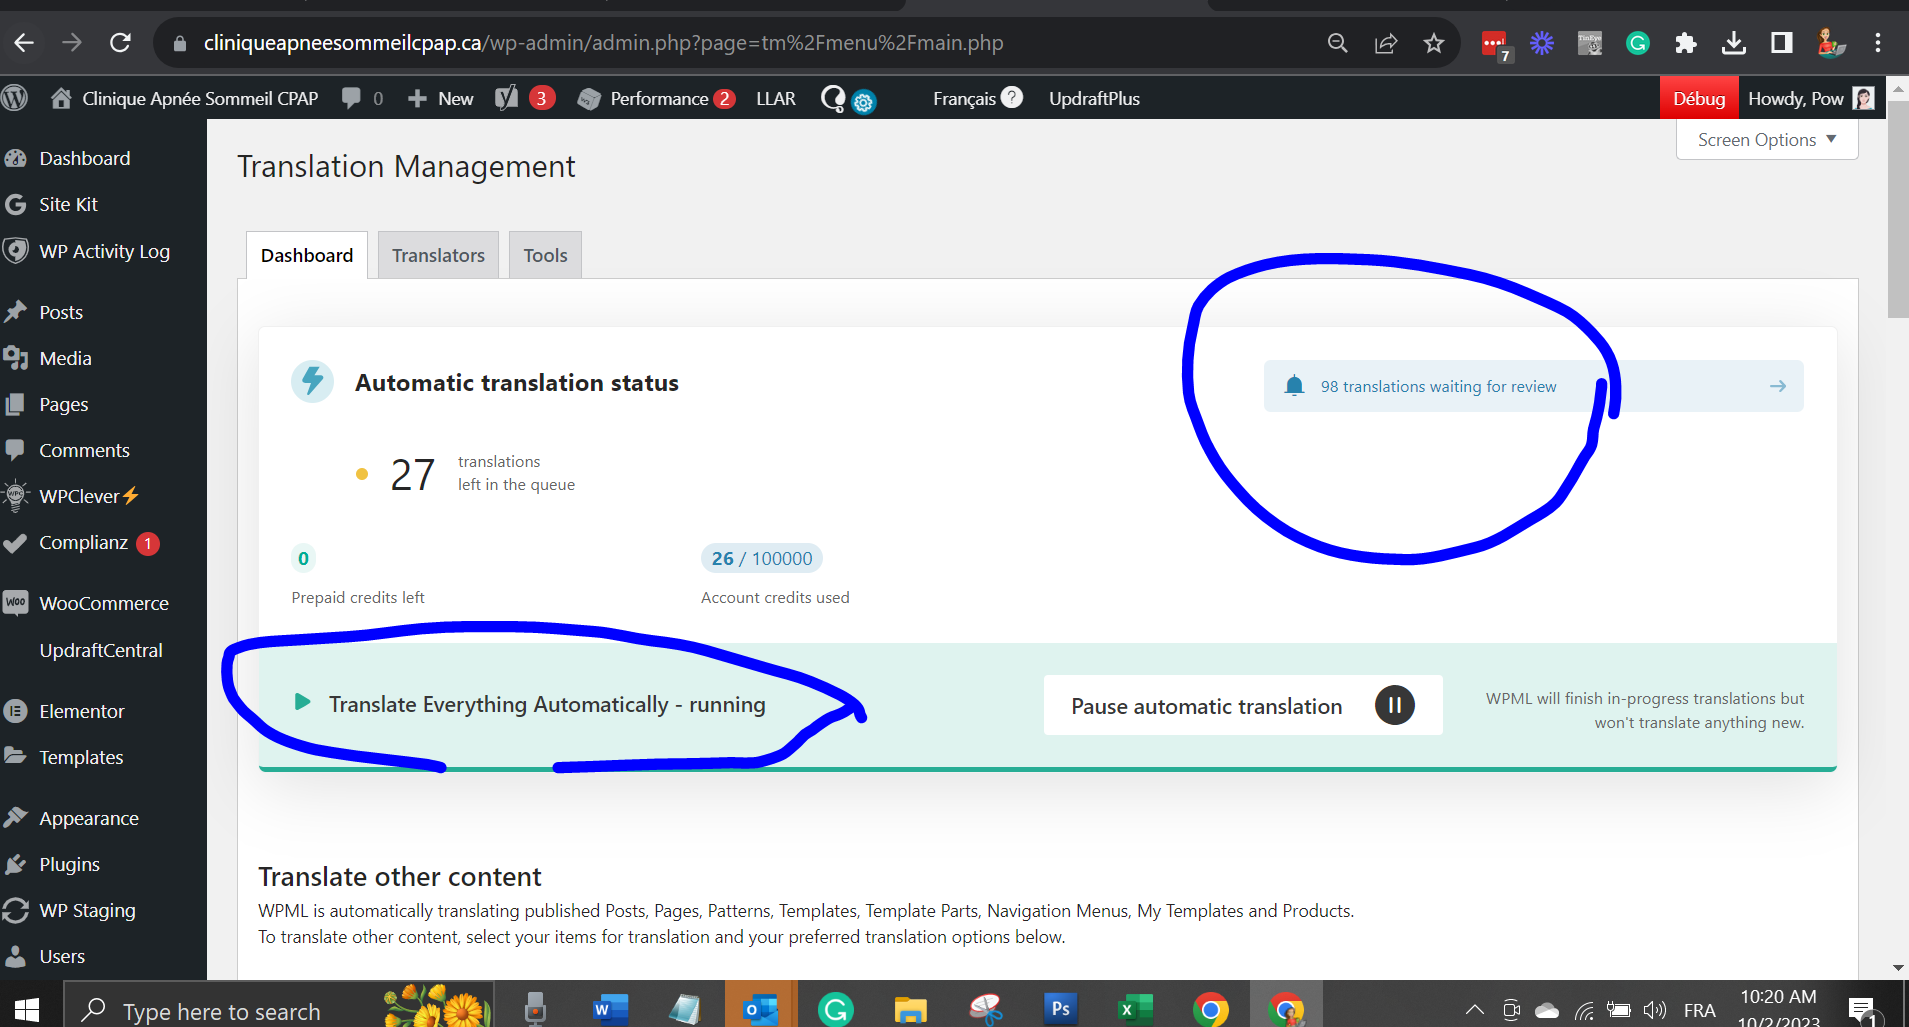Viewport: 1909px width, 1027px height.
Task: Open Elementor menu
Action: tap(81, 711)
